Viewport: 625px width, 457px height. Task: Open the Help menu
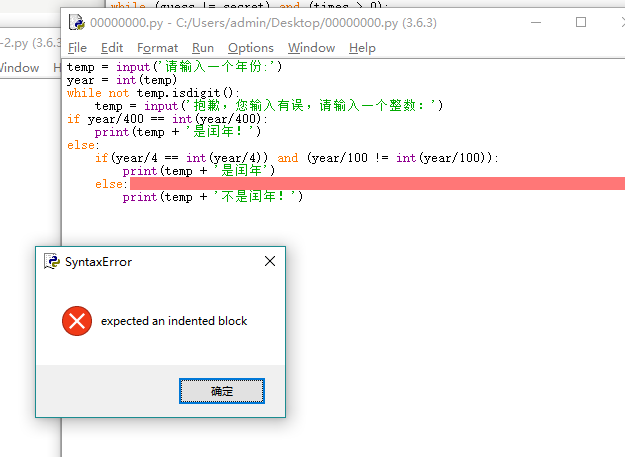point(362,48)
